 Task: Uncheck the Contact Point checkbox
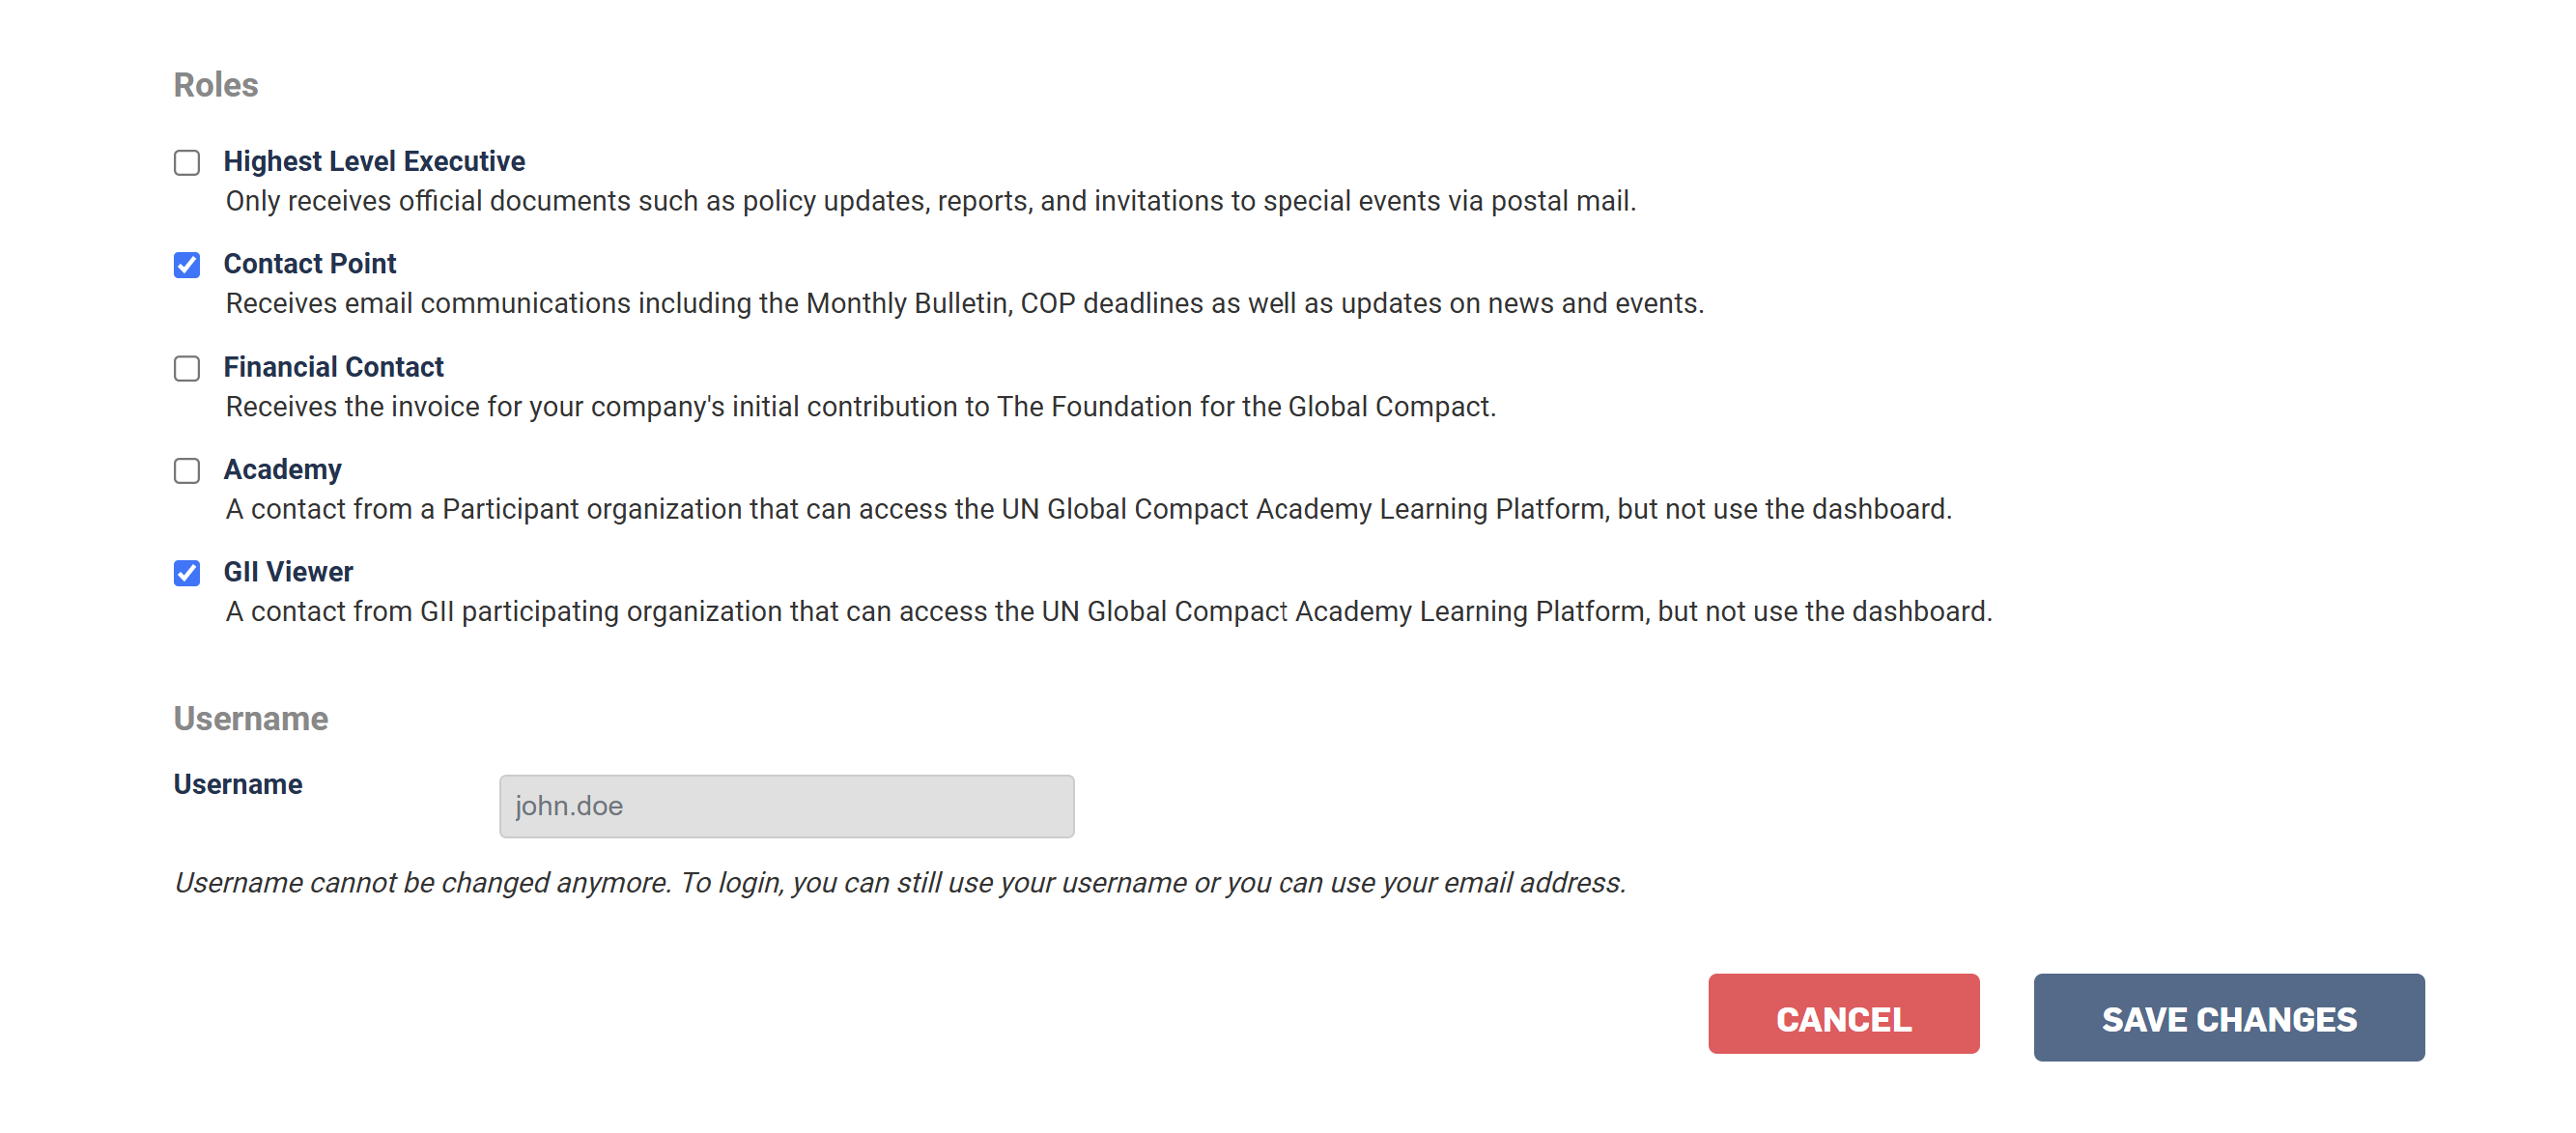[187, 265]
